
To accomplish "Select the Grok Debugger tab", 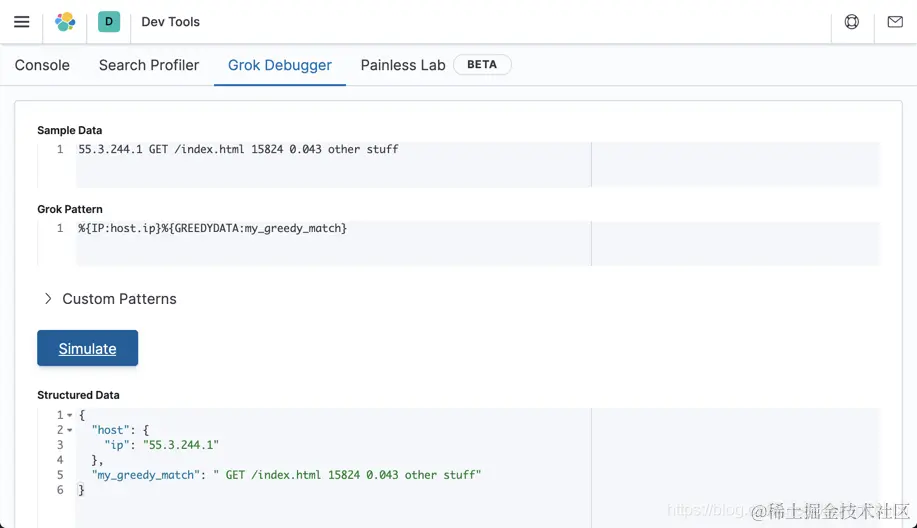I will (x=280, y=65).
